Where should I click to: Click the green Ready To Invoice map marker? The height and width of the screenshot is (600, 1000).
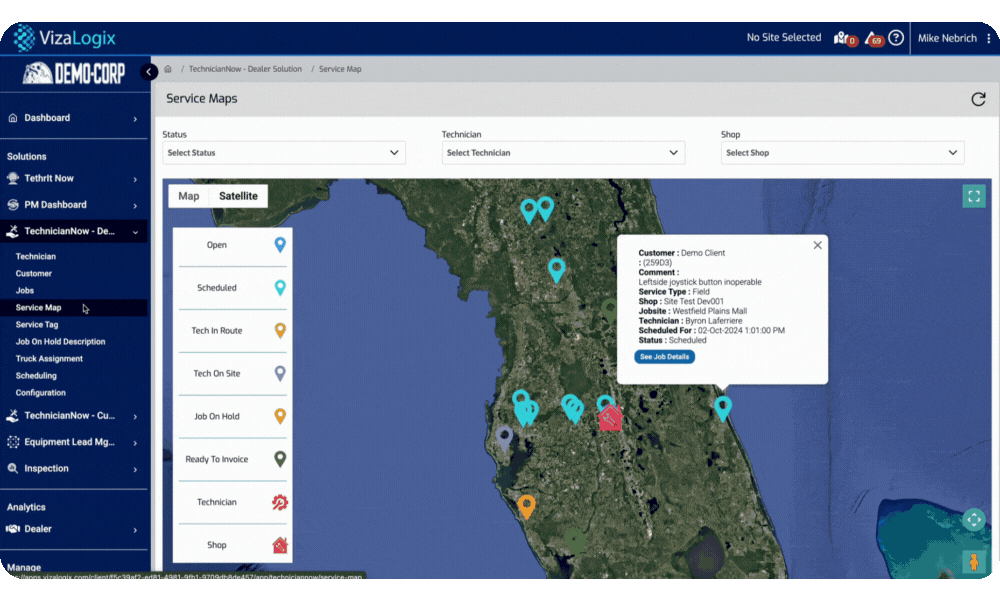(610, 311)
